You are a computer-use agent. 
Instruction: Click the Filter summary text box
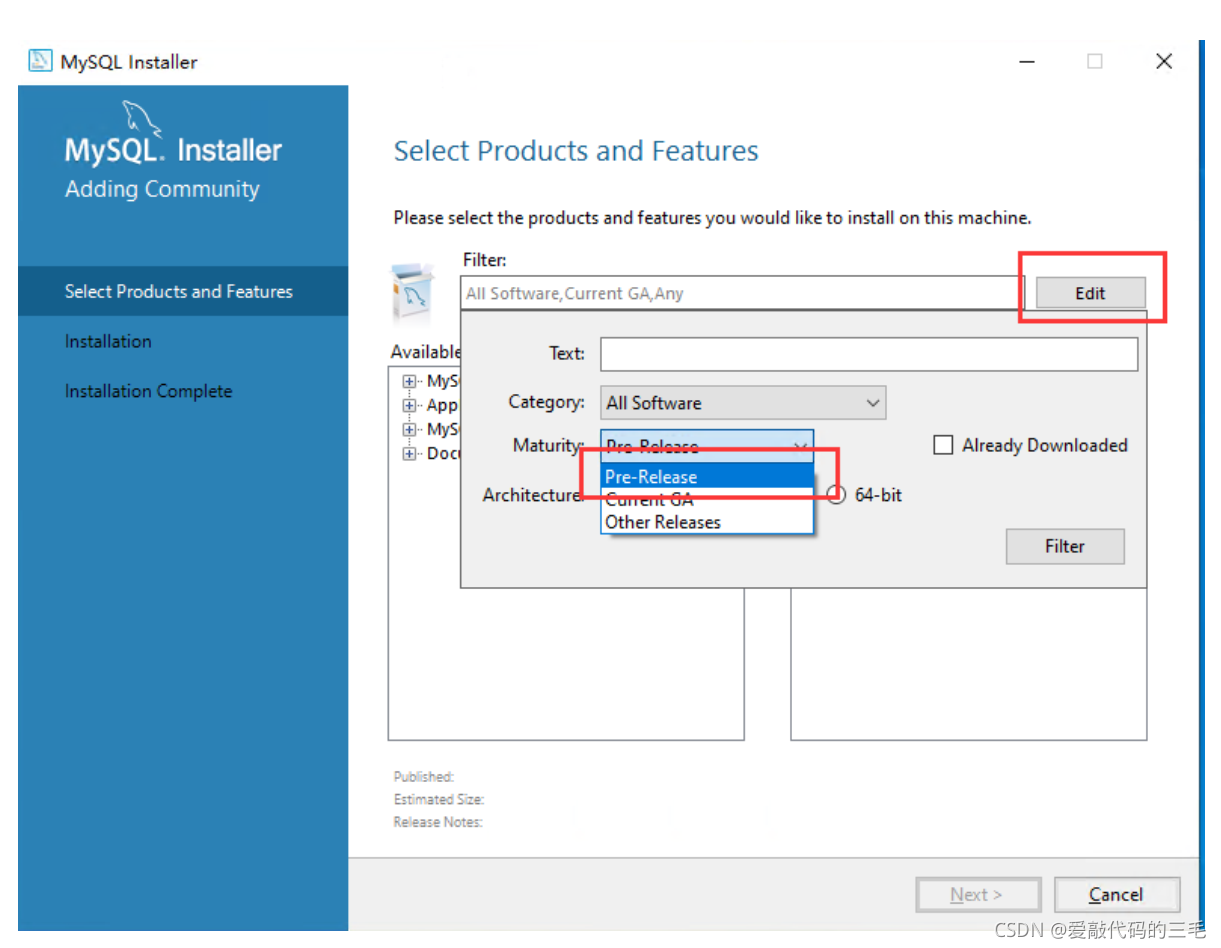point(742,294)
